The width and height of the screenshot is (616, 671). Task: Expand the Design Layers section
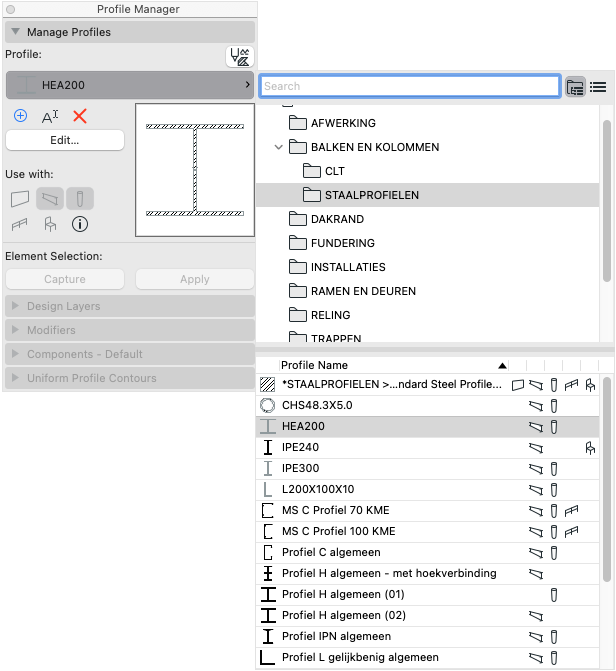pyautogui.click(x=16, y=306)
